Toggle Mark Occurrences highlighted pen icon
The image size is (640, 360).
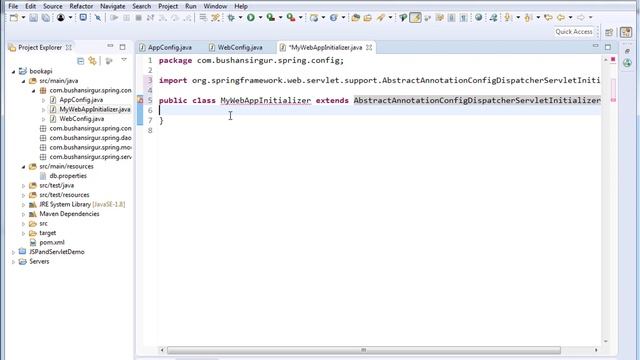[416, 18]
